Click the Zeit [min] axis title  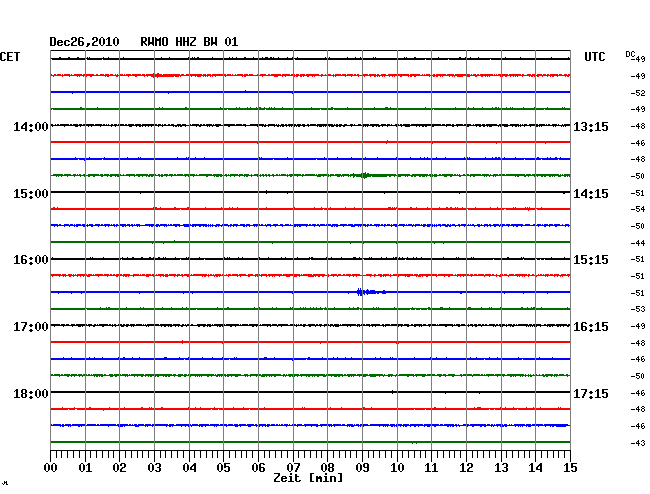(308, 478)
